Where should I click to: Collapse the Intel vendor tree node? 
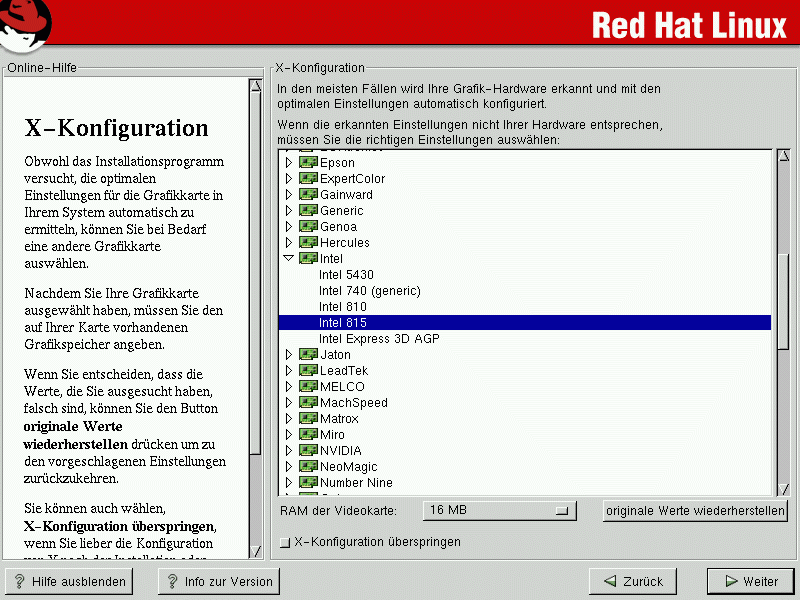click(x=289, y=259)
